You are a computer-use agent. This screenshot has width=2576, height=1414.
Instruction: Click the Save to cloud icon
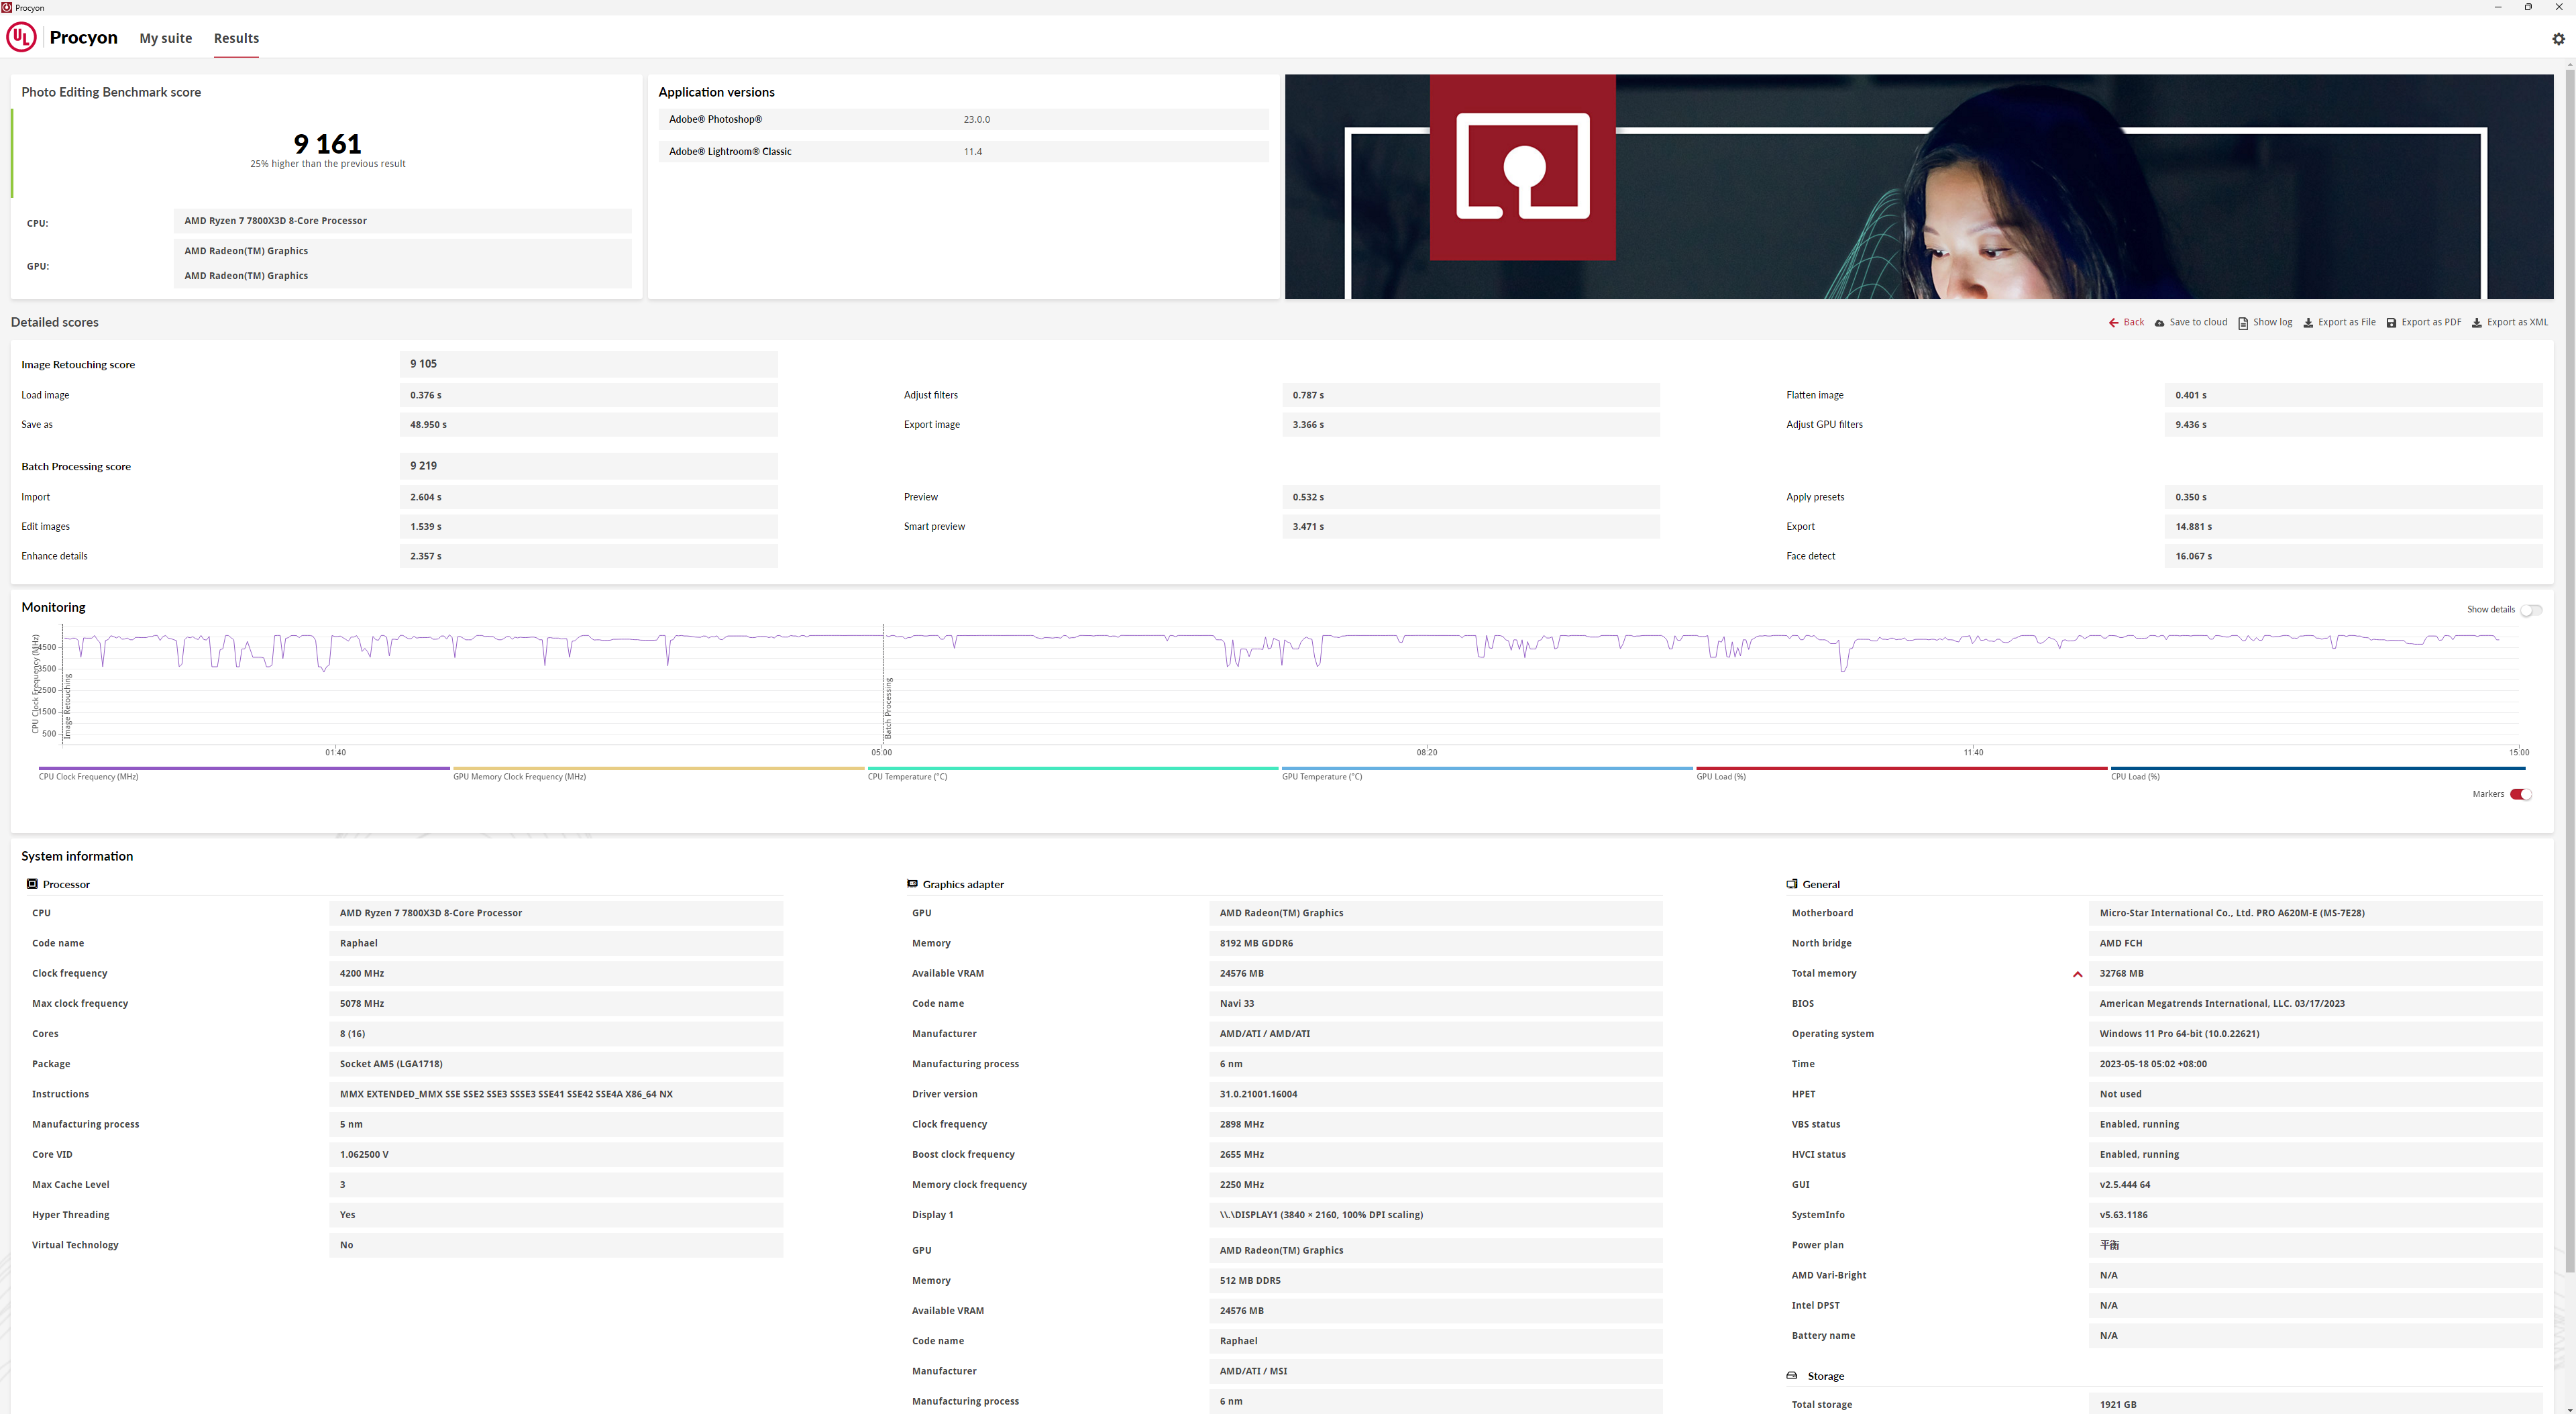(2159, 323)
